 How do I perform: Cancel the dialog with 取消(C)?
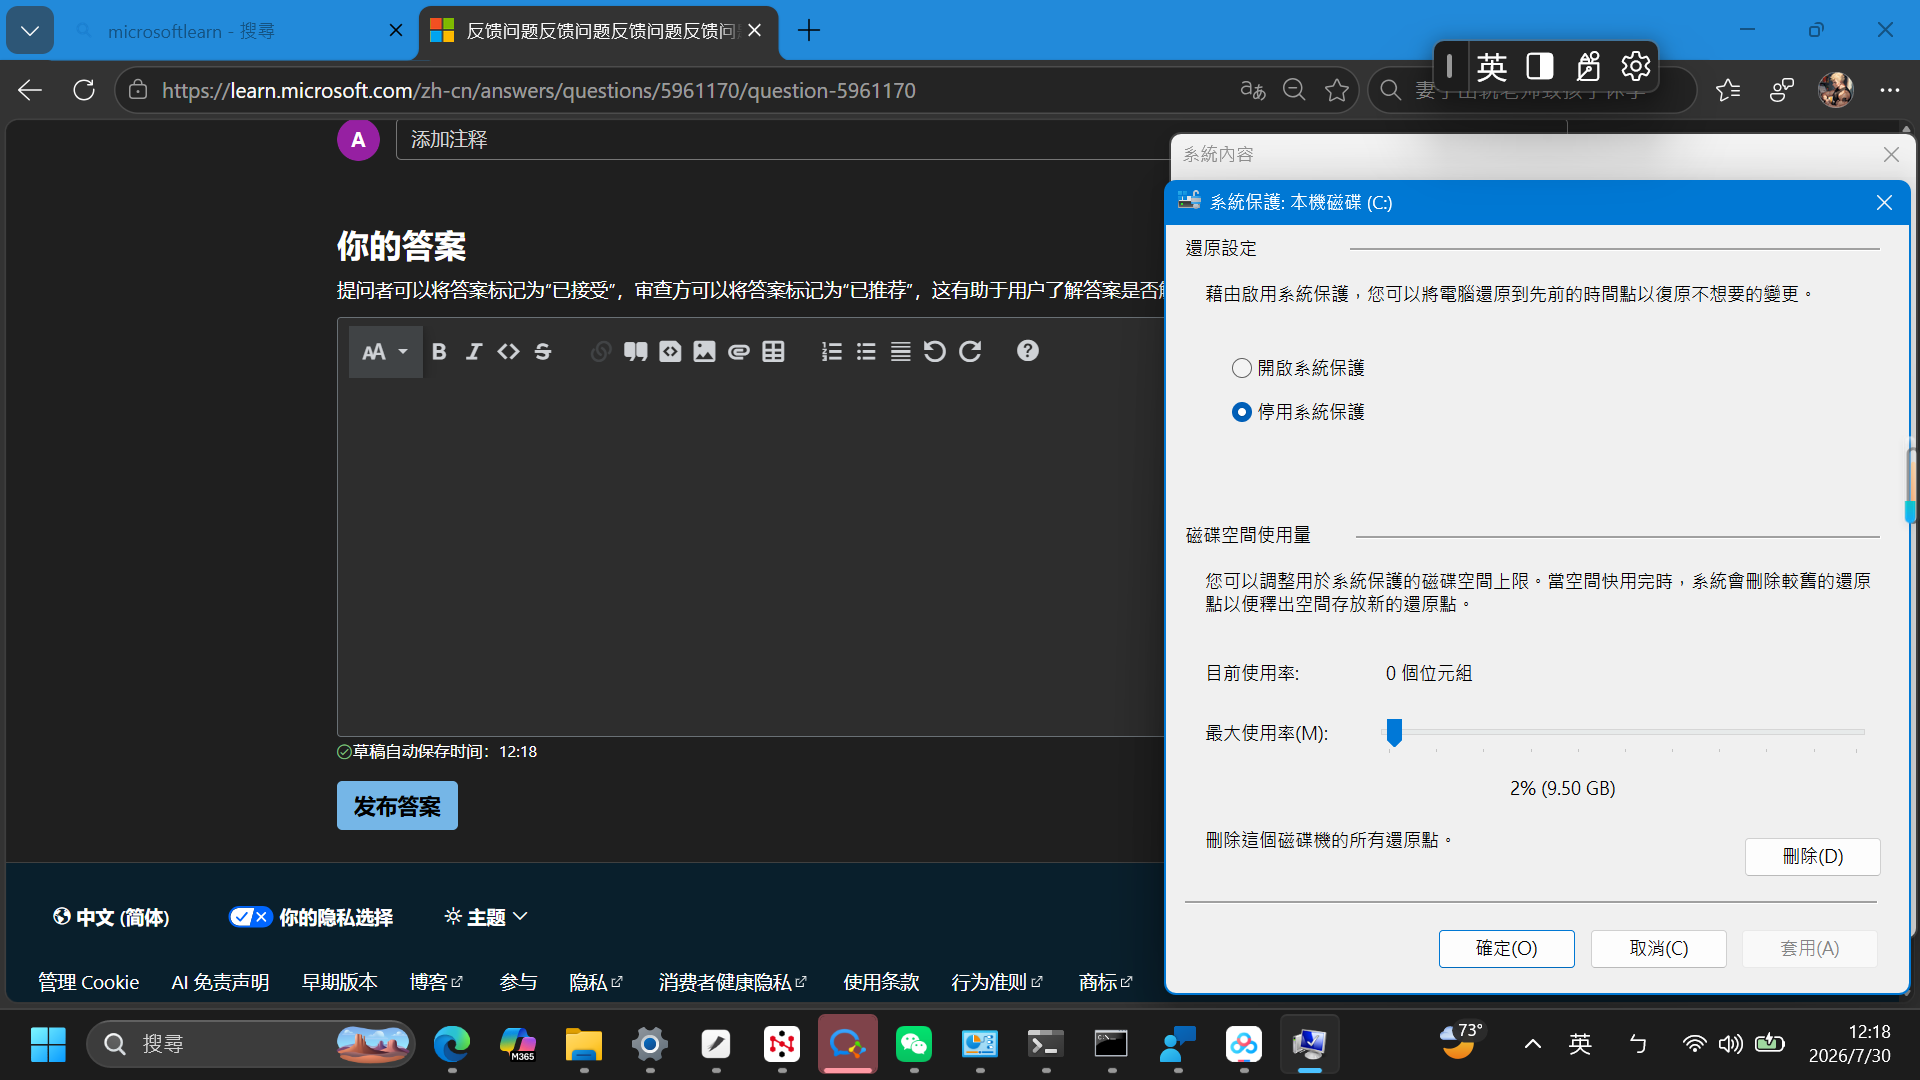pos(1658,948)
